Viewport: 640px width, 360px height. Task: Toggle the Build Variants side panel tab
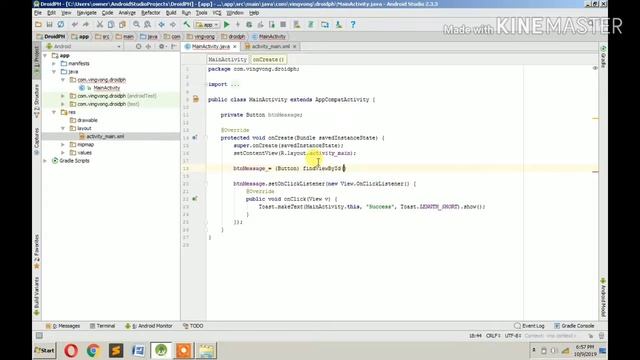point(37,296)
